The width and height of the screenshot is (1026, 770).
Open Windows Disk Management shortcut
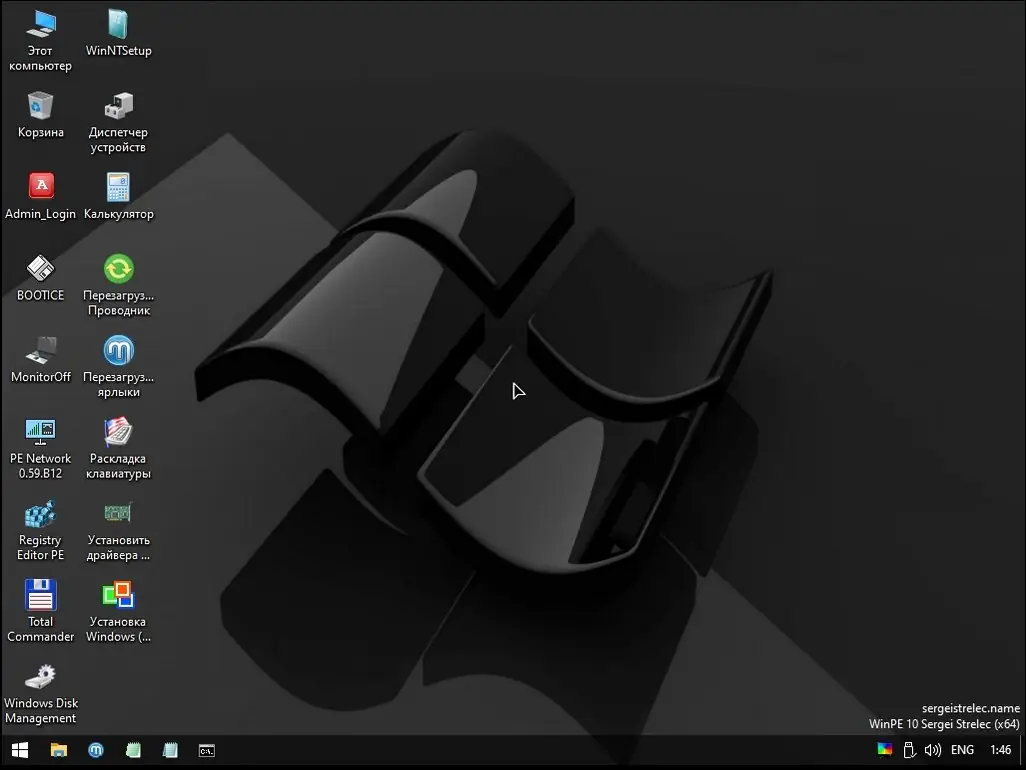click(x=41, y=693)
